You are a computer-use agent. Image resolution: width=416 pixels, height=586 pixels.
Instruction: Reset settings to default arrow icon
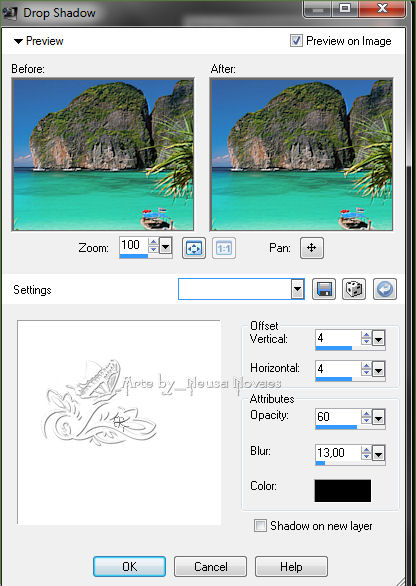coord(385,289)
